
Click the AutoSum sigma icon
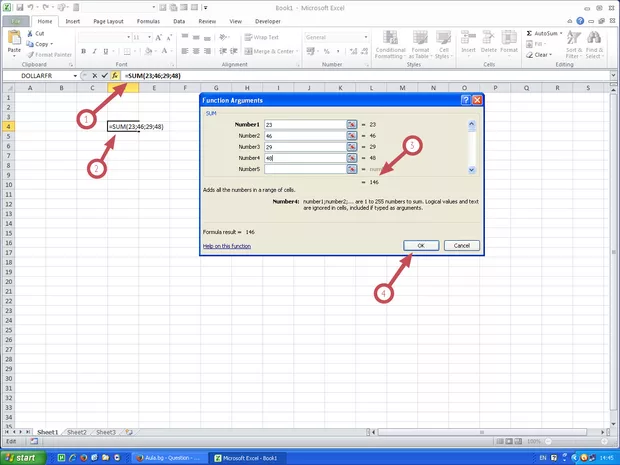coord(528,33)
